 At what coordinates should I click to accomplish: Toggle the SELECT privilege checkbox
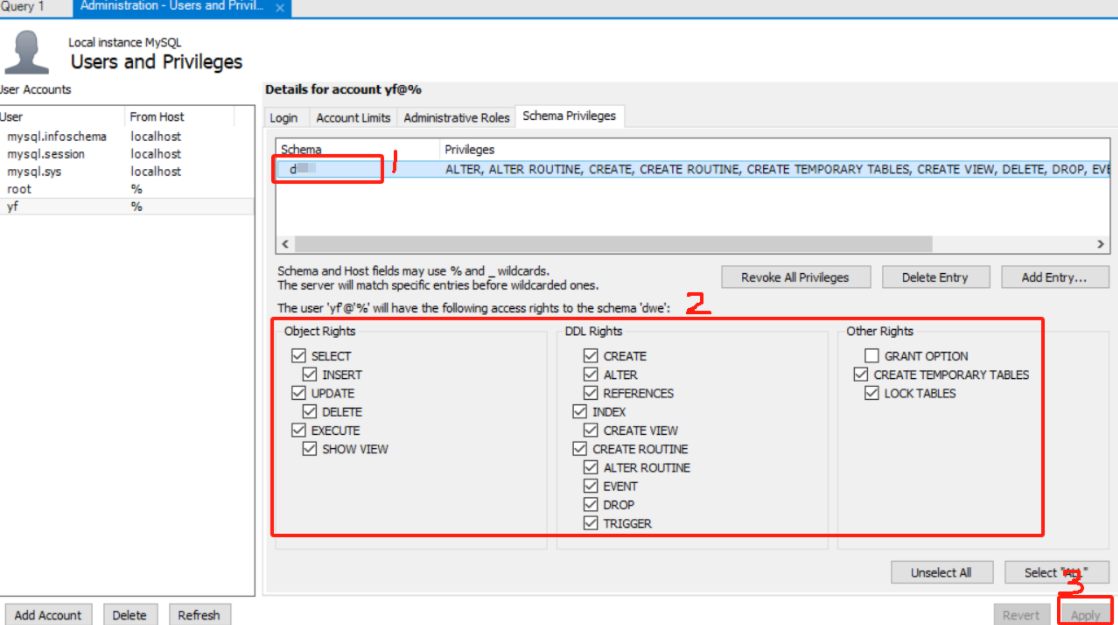pyautogui.click(x=299, y=356)
